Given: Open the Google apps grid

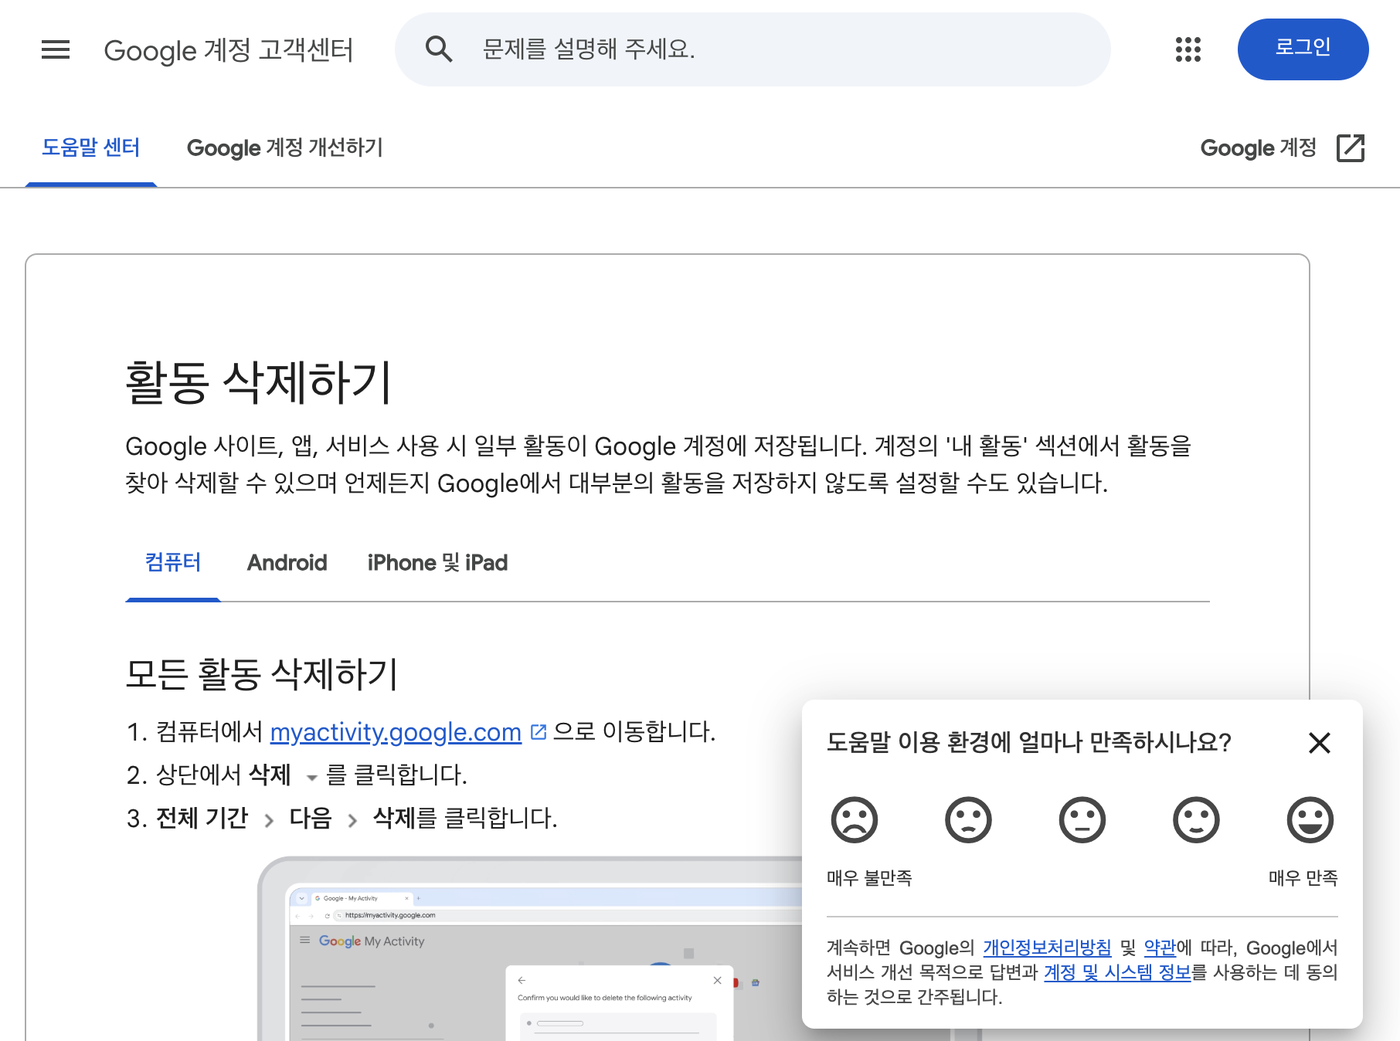Looking at the screenshot, I should tap(1188, 49).
